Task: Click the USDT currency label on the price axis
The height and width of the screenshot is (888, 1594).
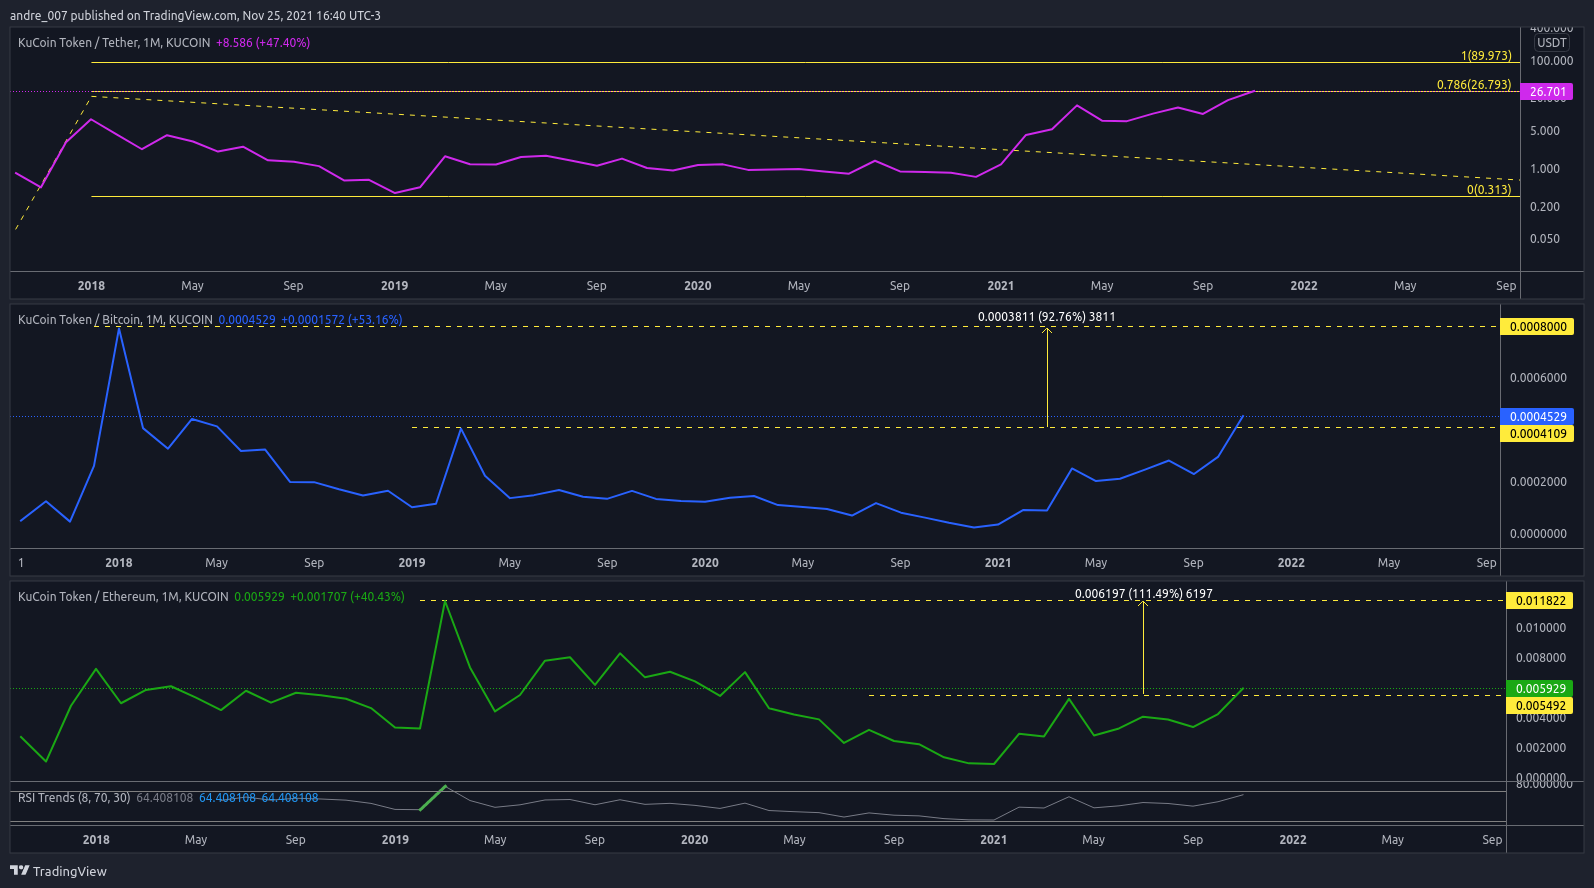Action: [x=1551, y=43]
